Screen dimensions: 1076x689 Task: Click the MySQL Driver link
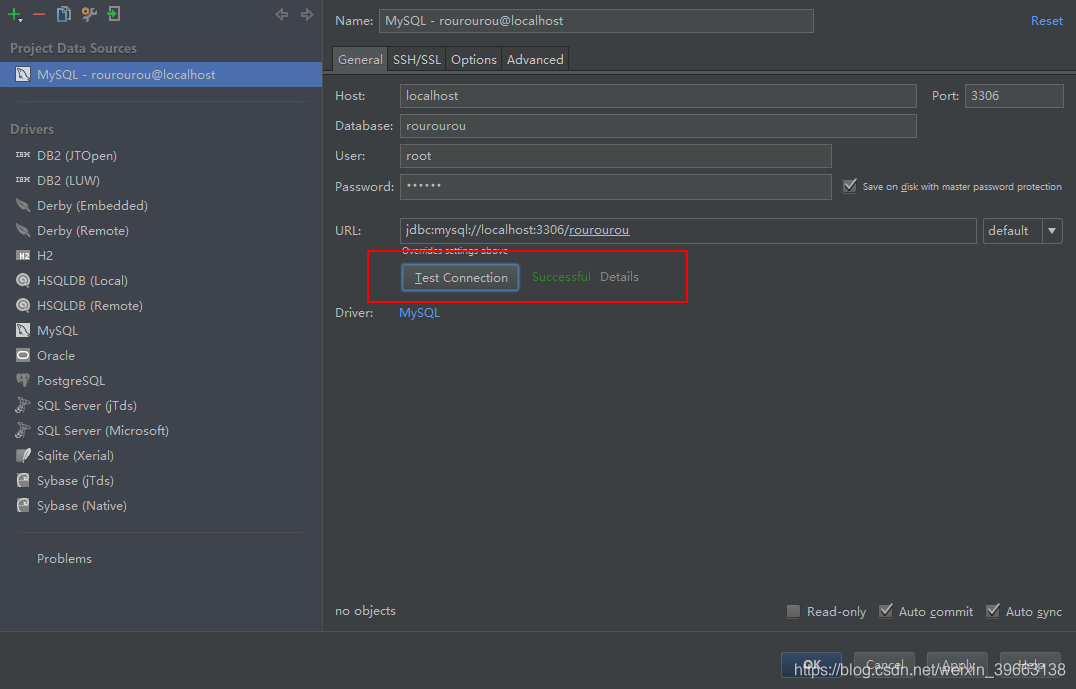coord(419,312)
